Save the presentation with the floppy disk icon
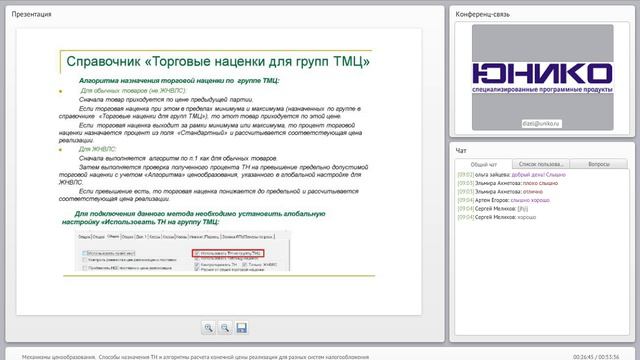This screenshot has width=640, height=360. (242, 328)
